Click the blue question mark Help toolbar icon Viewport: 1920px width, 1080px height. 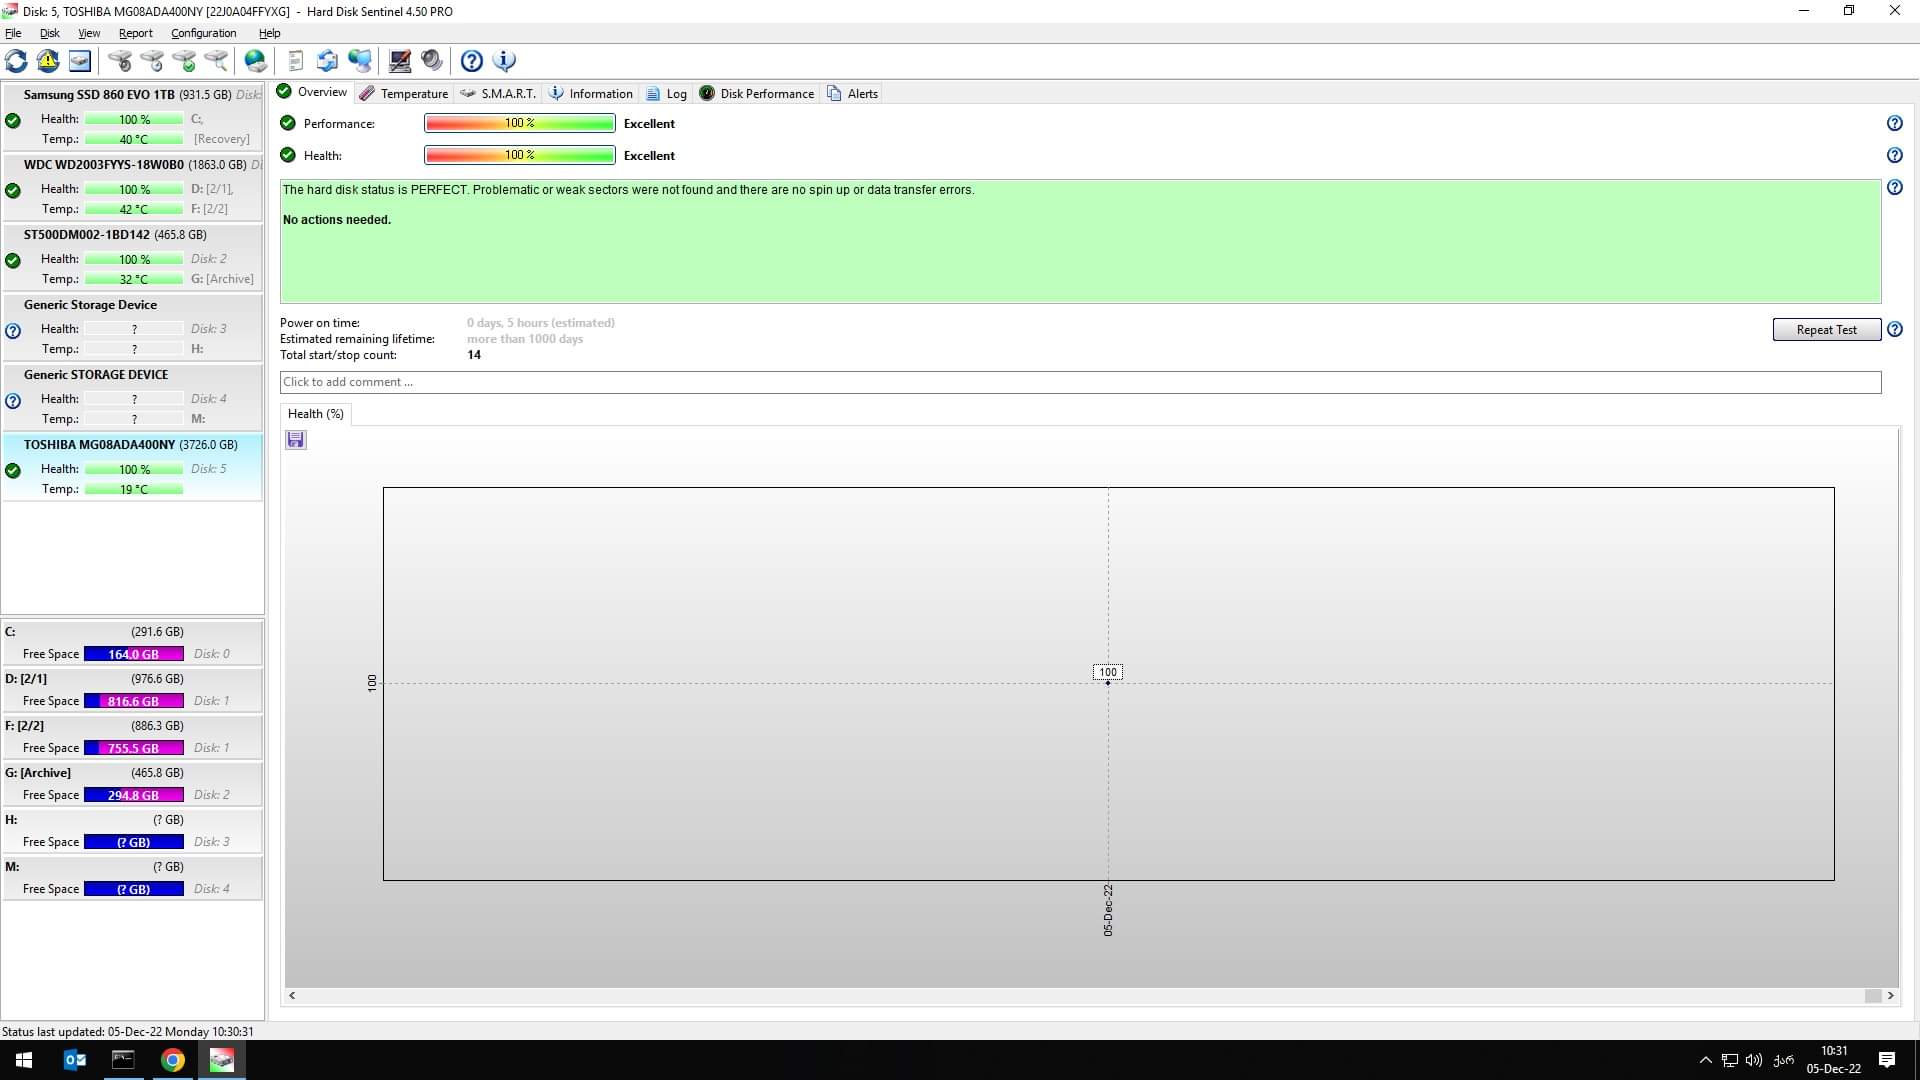pyautogui.click(x=472, y=61)
